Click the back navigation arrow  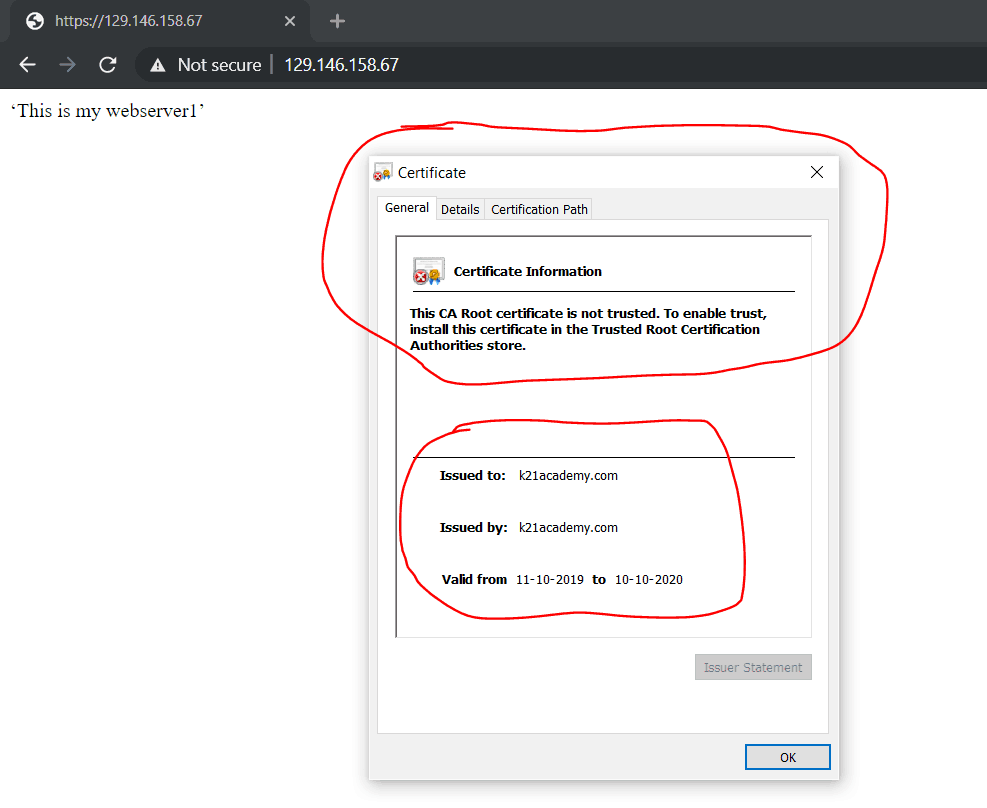(x=26, y=64)
